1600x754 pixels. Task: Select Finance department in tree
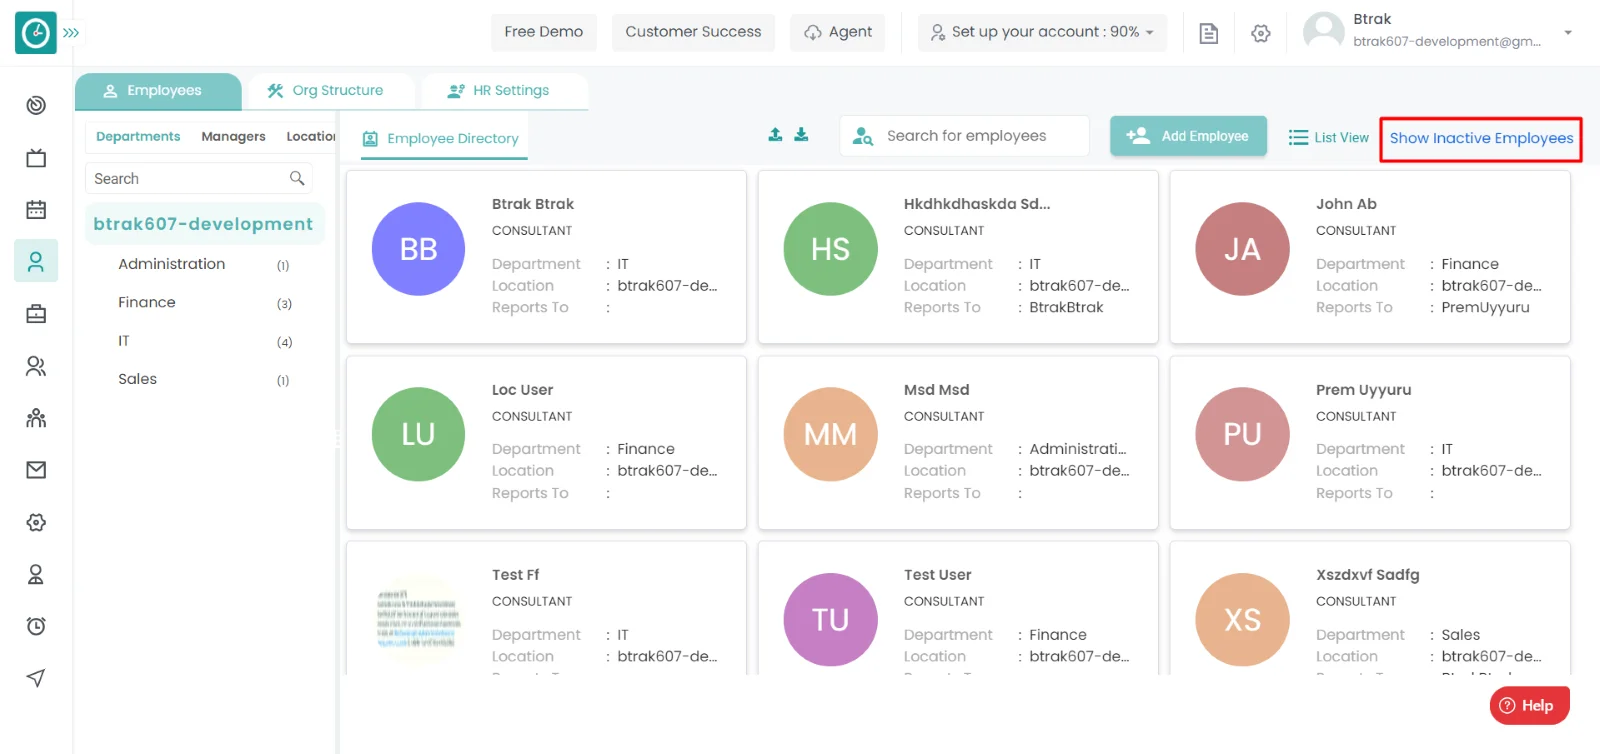click(147, 302)
